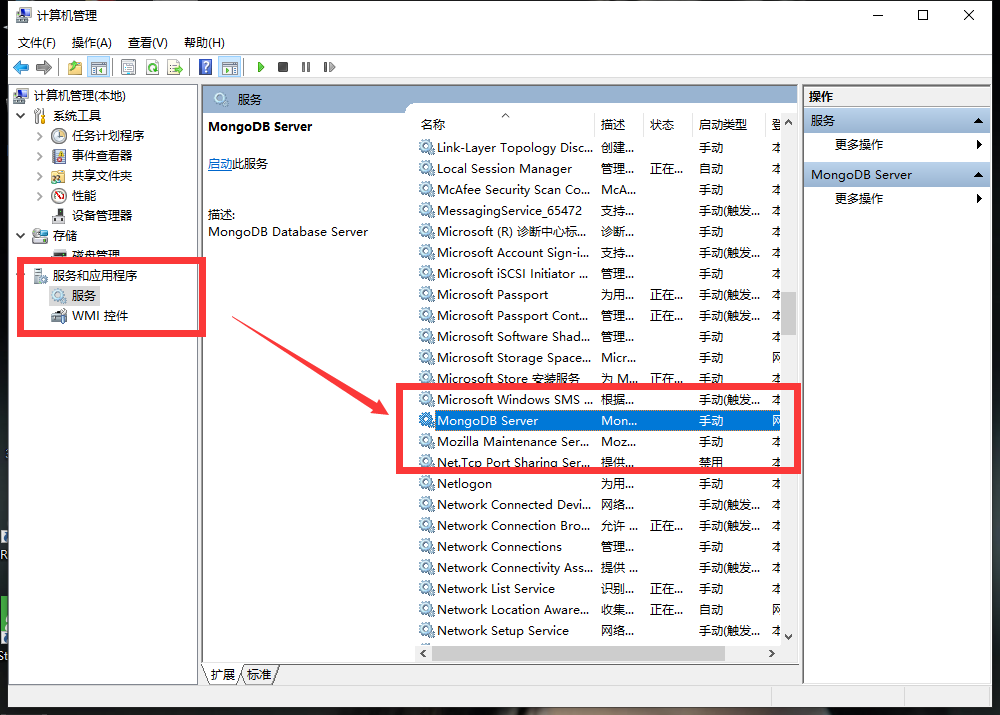Sort by the 名称 column header
Image resolution: width=1000 pixels, height=715 pixels.
click(x=506, y=124)
